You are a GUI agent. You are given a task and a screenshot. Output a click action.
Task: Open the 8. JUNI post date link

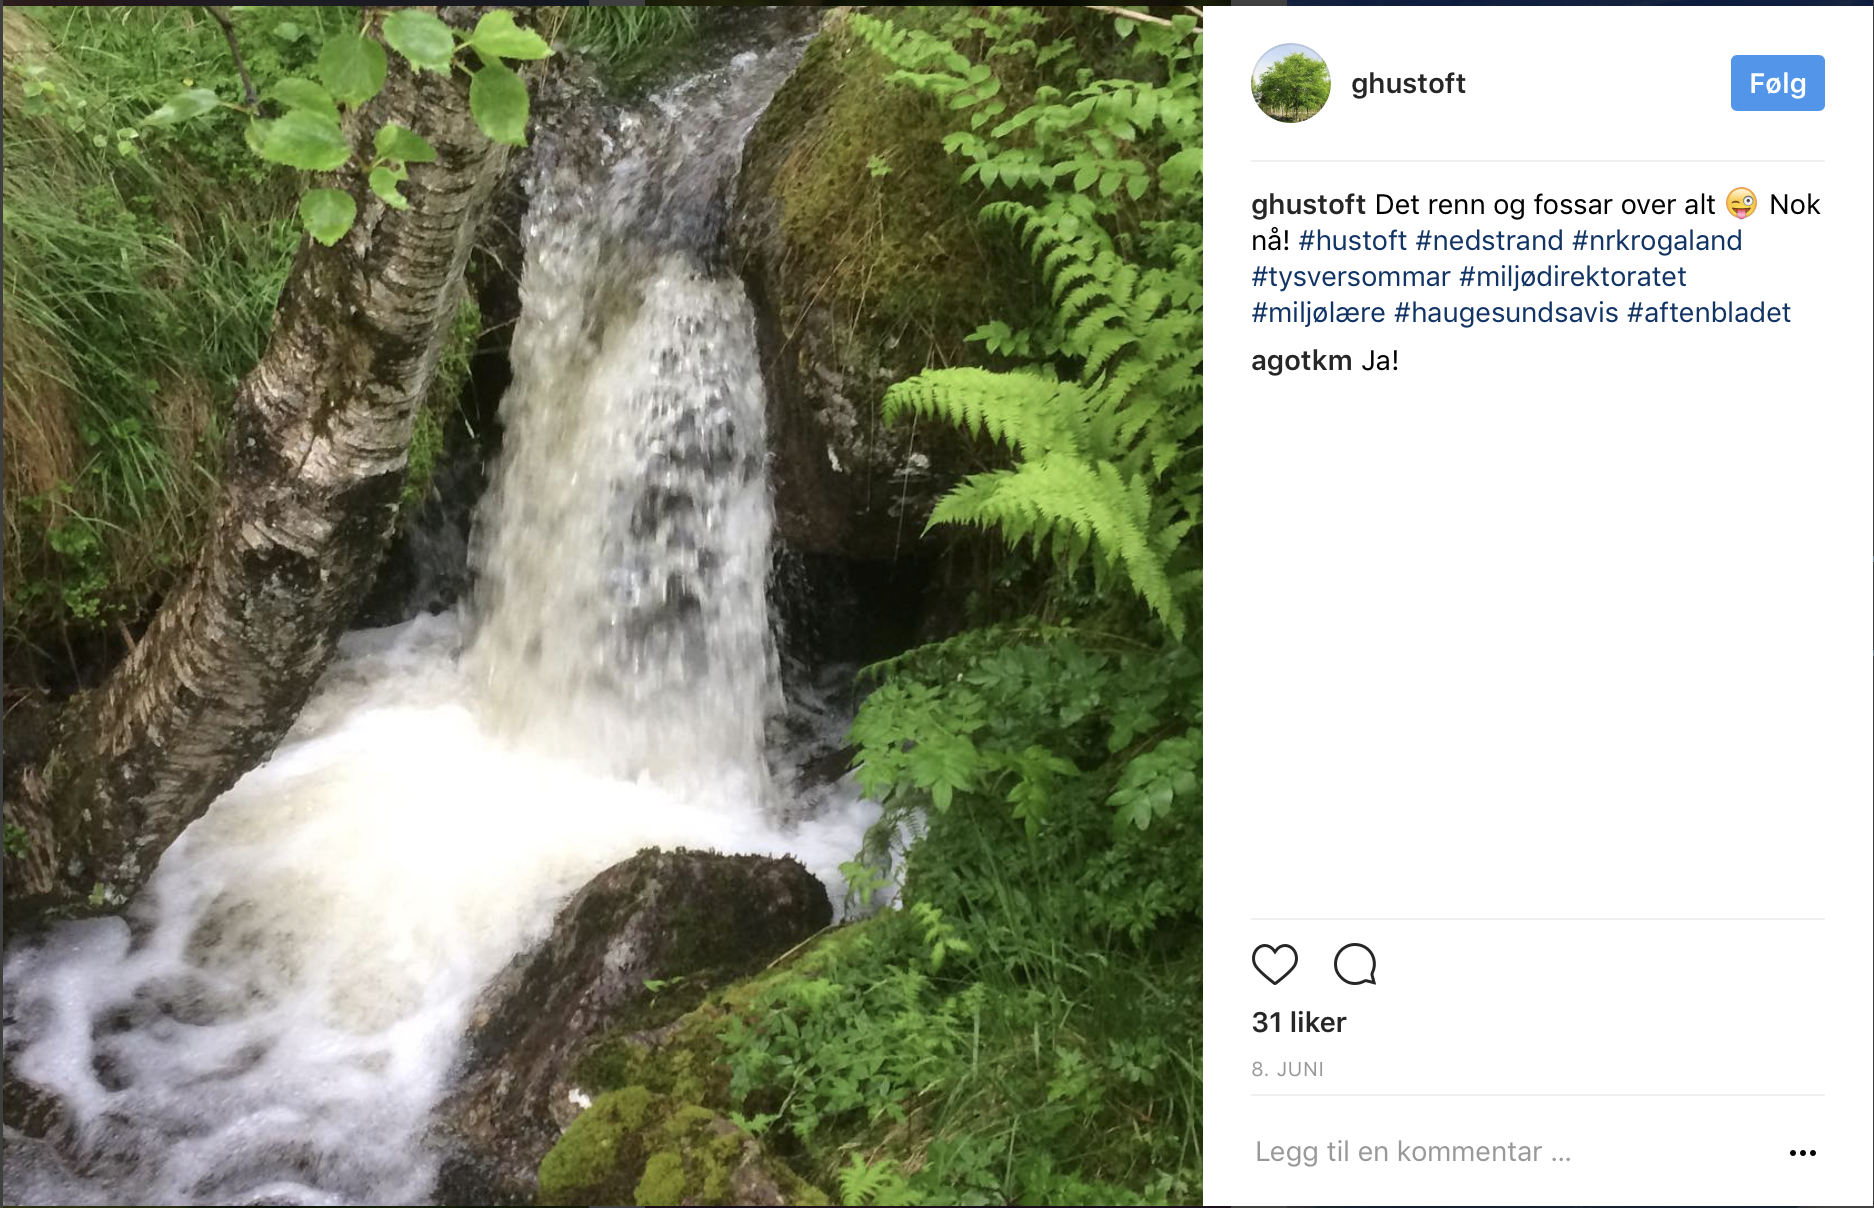[1287, 1069]
